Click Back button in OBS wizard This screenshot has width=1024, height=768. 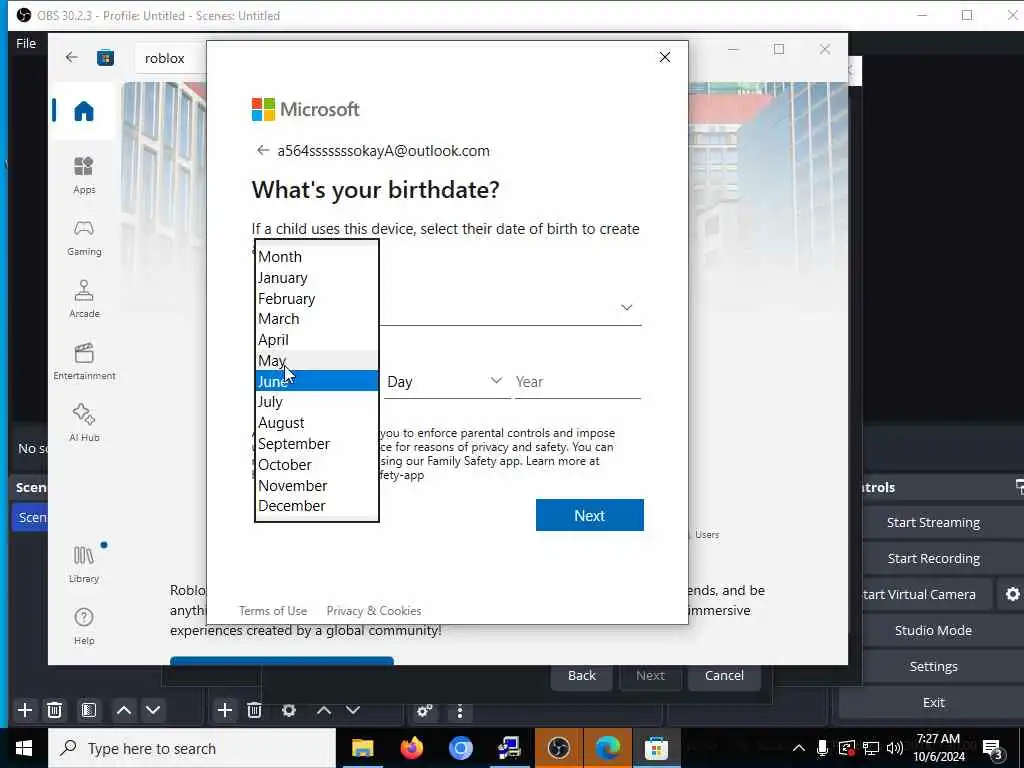tap(581, 675)
